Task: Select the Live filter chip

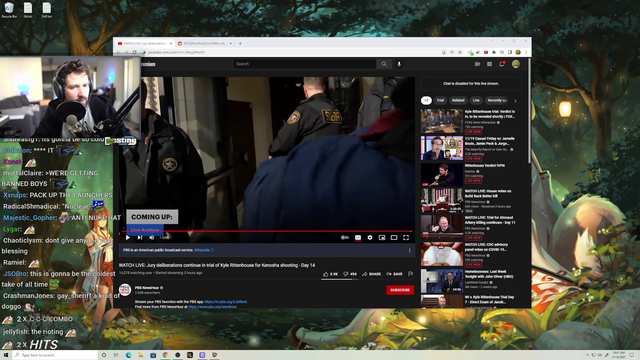Action: click(x=476, y=100)
